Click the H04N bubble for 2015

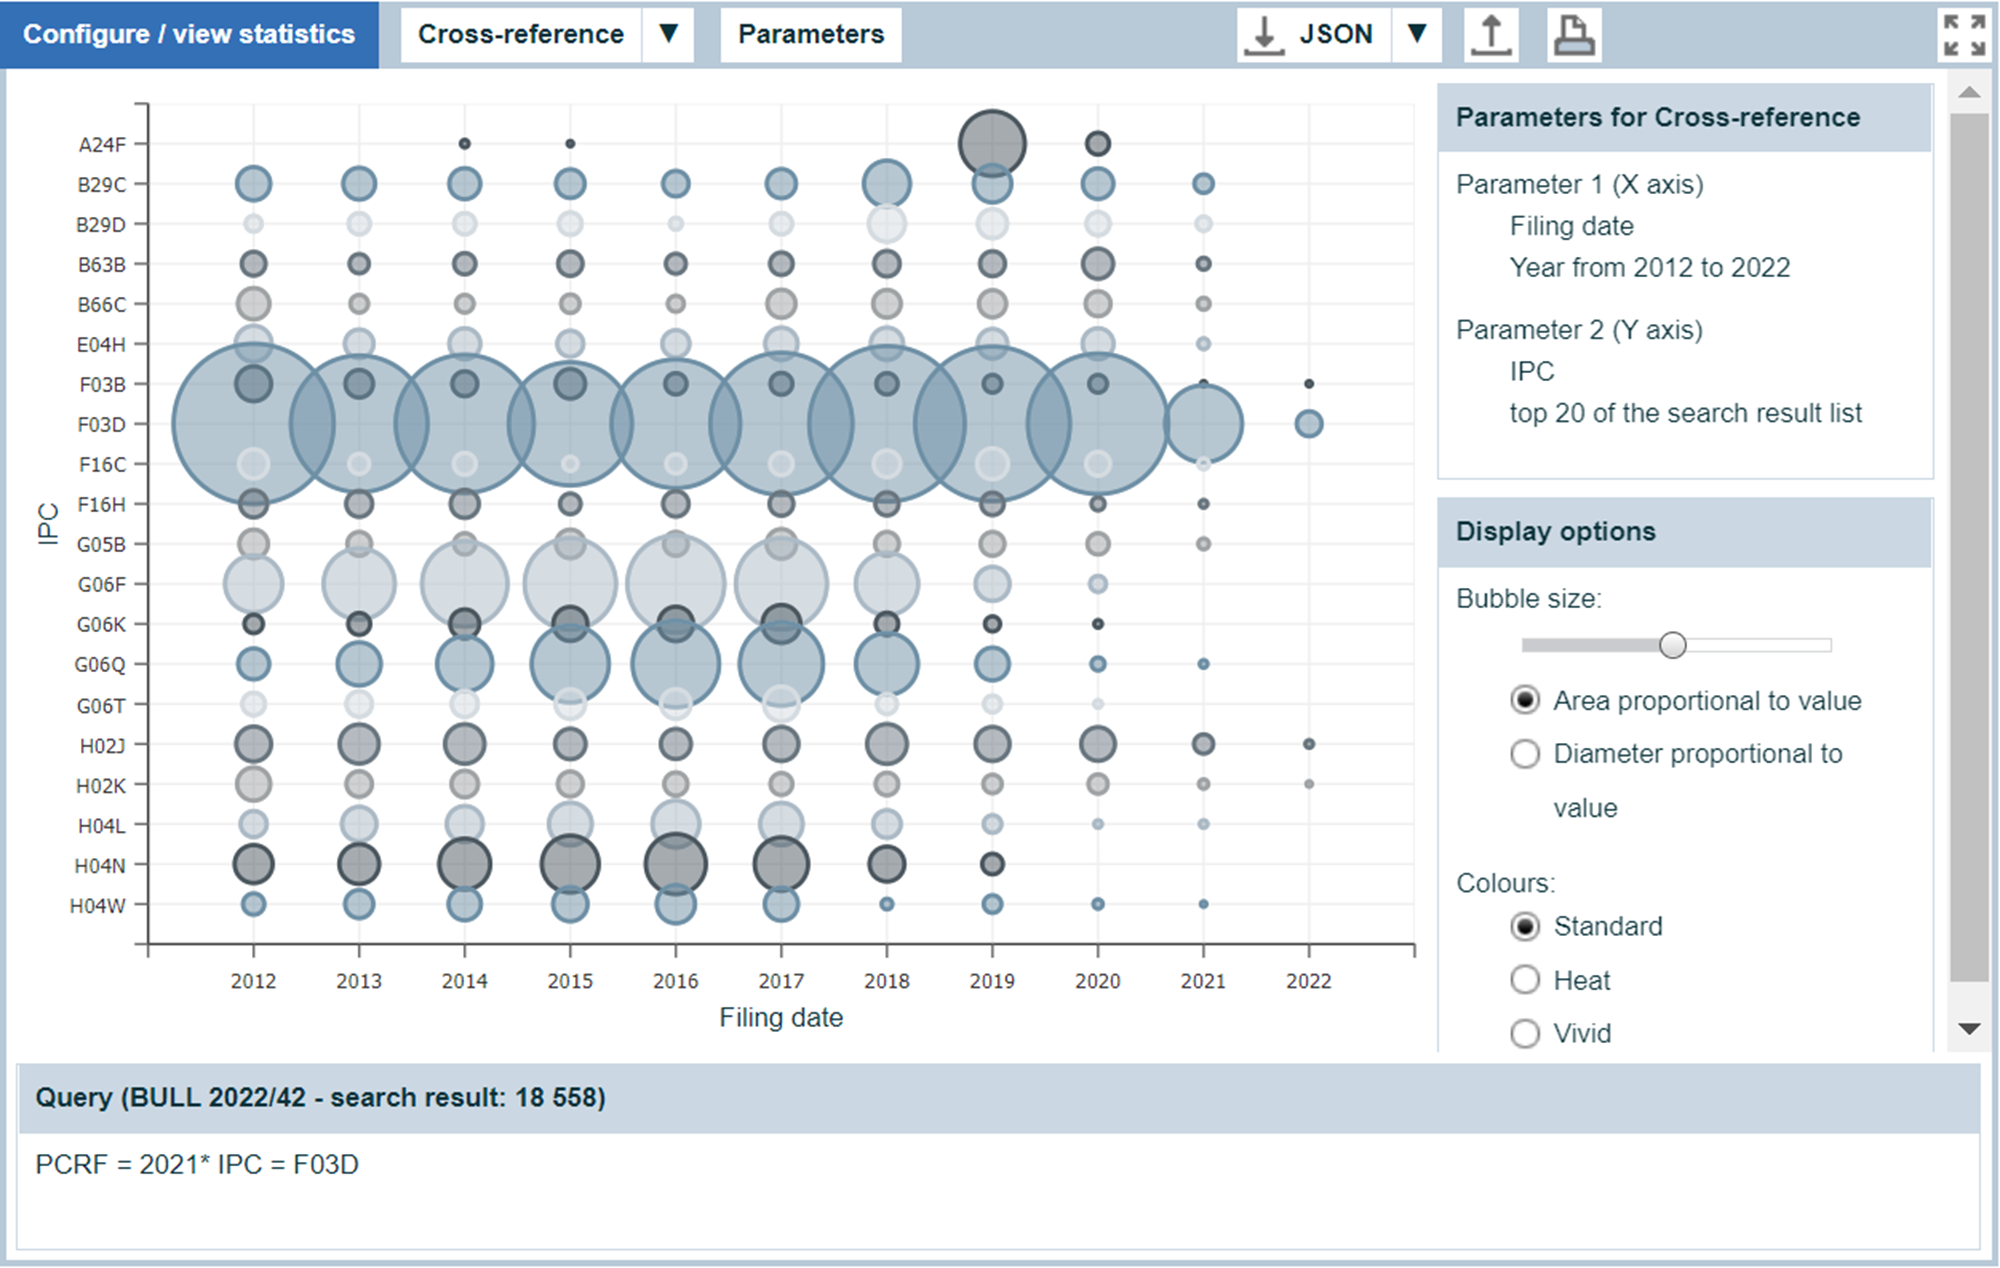(570, 864)
